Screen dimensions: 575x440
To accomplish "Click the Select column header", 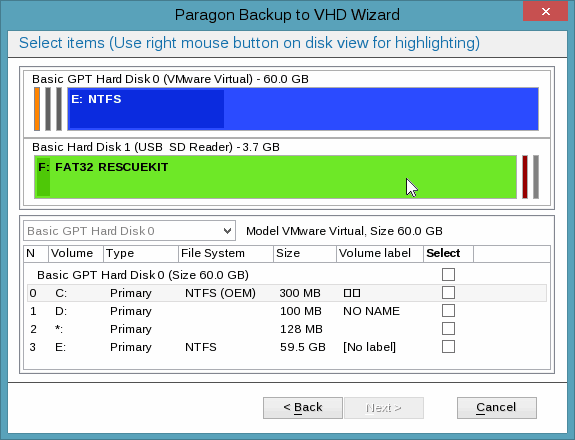I will [x=448, y=253].
